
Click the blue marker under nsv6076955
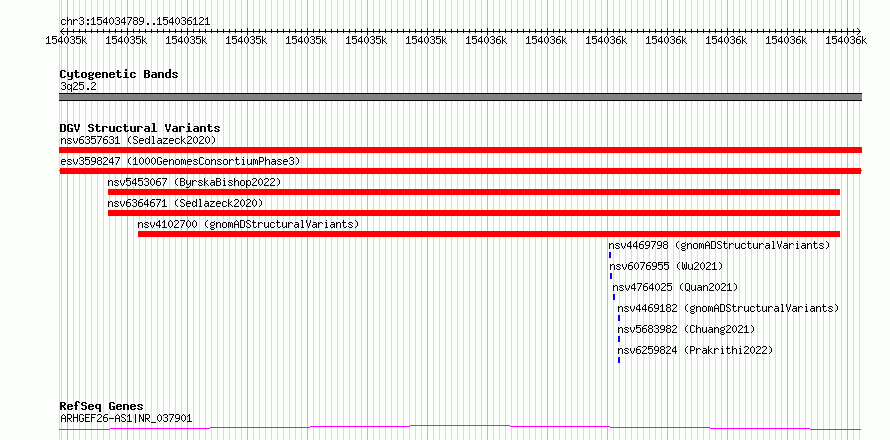[611, 276]
